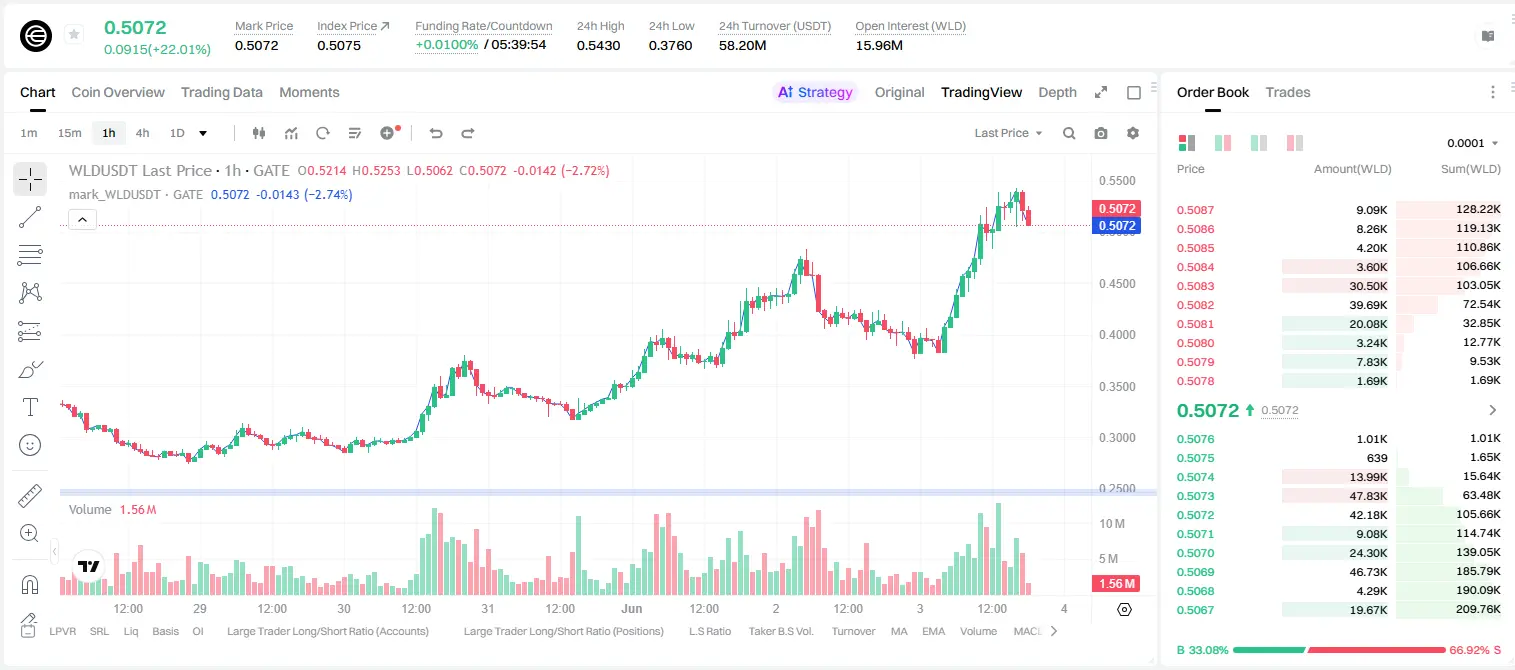The image size is (1515, 670).
Task: Open the emoji sticker tool
Action: click(30, 445)
